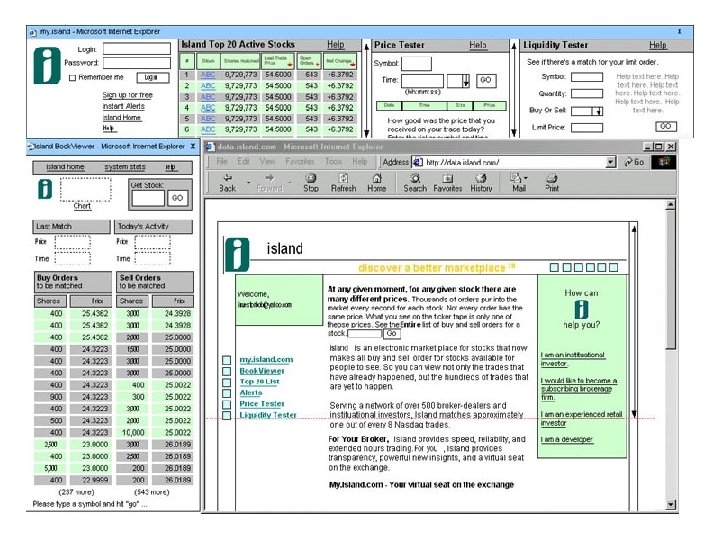Open Buy Or Sell dropdown
This screenshot has height=540, width=720.
(598, 111)
